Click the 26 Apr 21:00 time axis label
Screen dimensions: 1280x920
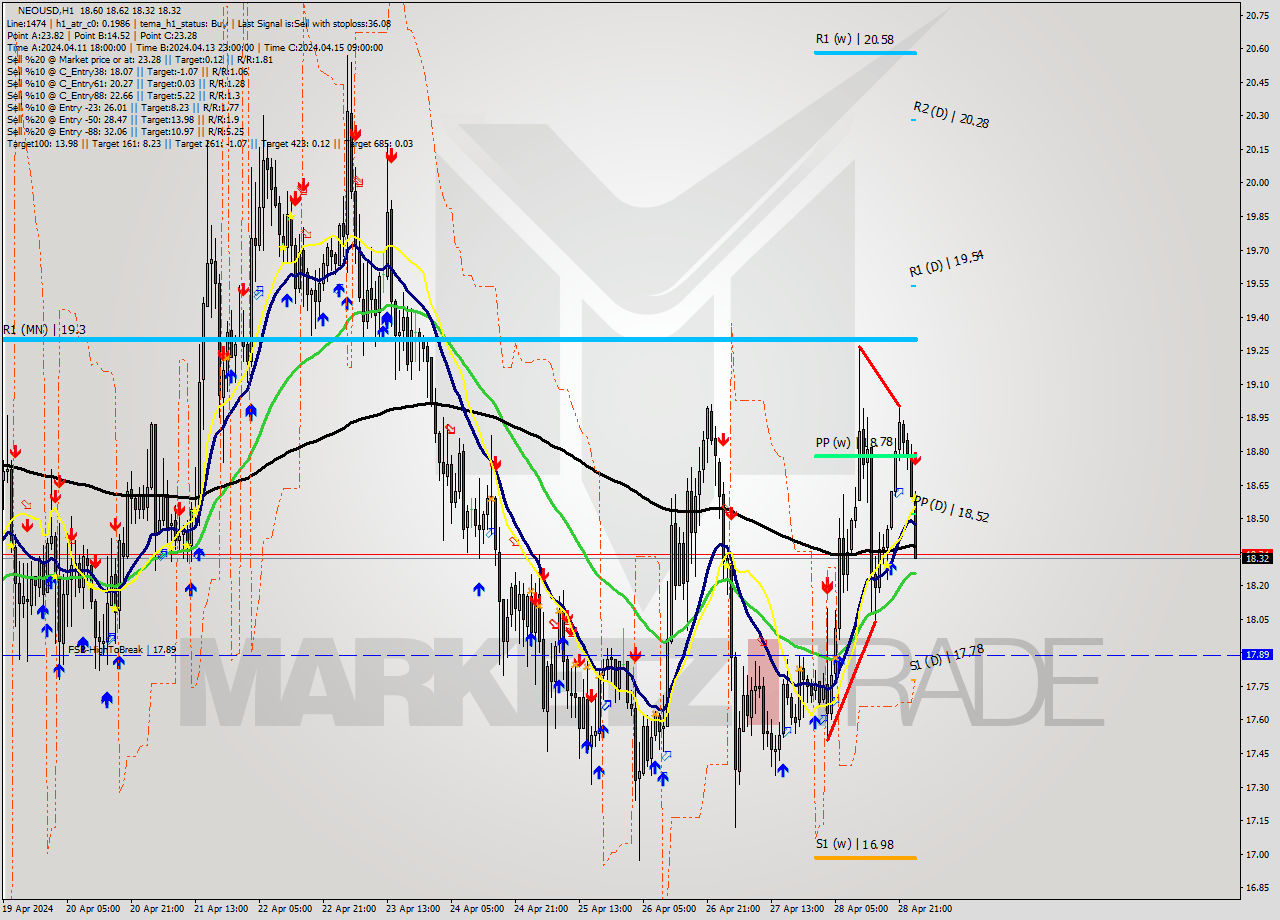pyautogui.click(x=733, y=909)
